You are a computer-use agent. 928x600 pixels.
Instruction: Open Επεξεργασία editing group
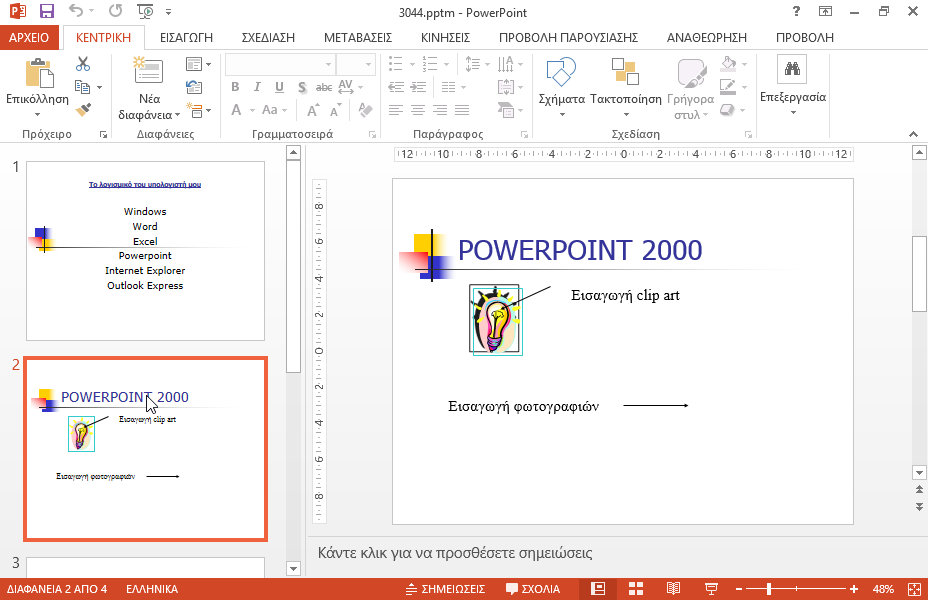(792, 86)
